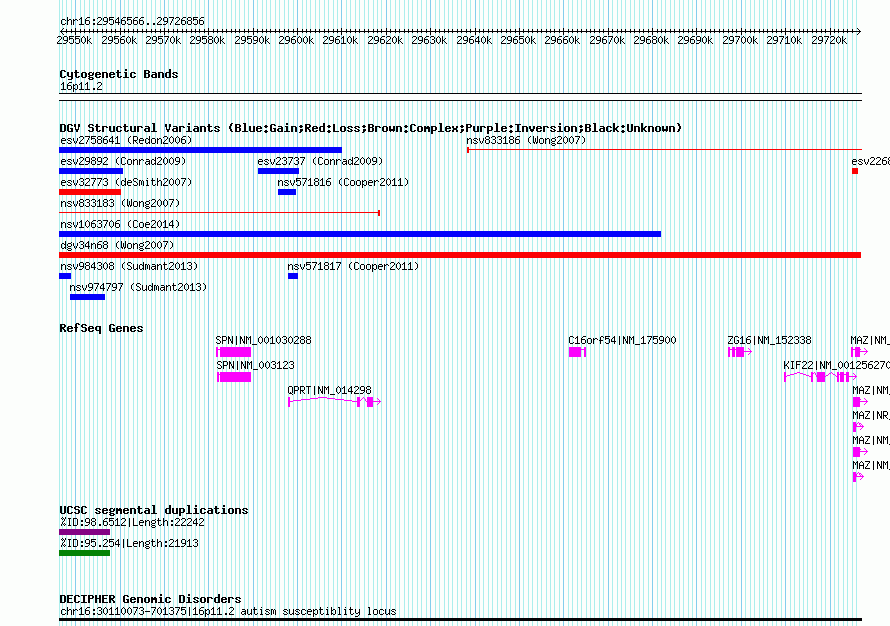Click the blue bar under esv23737
This screenshot has height=626, width=890.
pyautogui.click(x=278, y=171)
